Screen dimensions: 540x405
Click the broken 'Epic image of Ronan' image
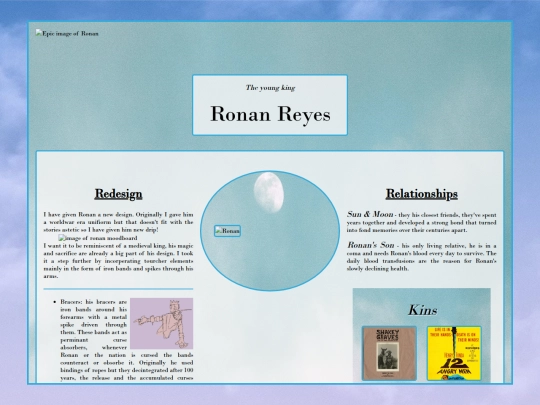(67, 33)
